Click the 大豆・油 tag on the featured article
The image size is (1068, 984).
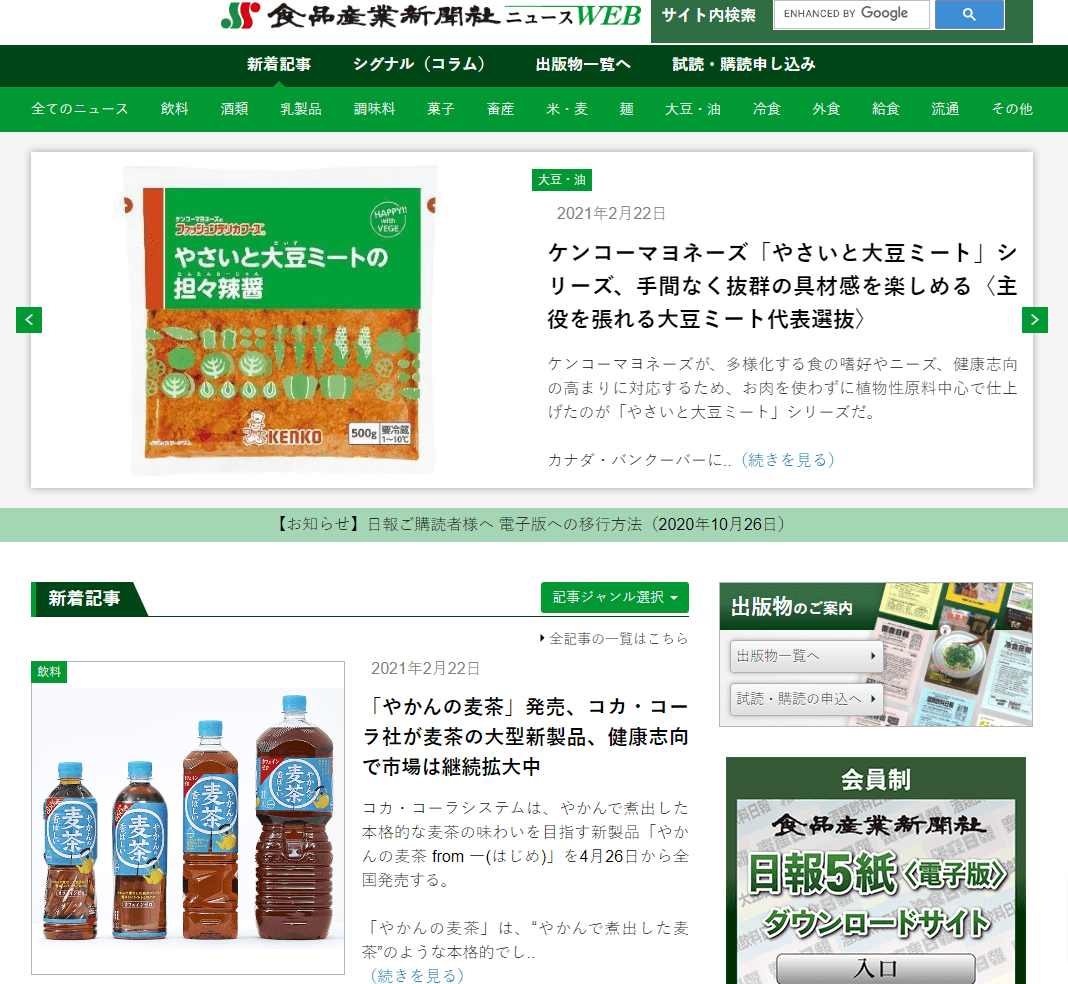[562, 180]
